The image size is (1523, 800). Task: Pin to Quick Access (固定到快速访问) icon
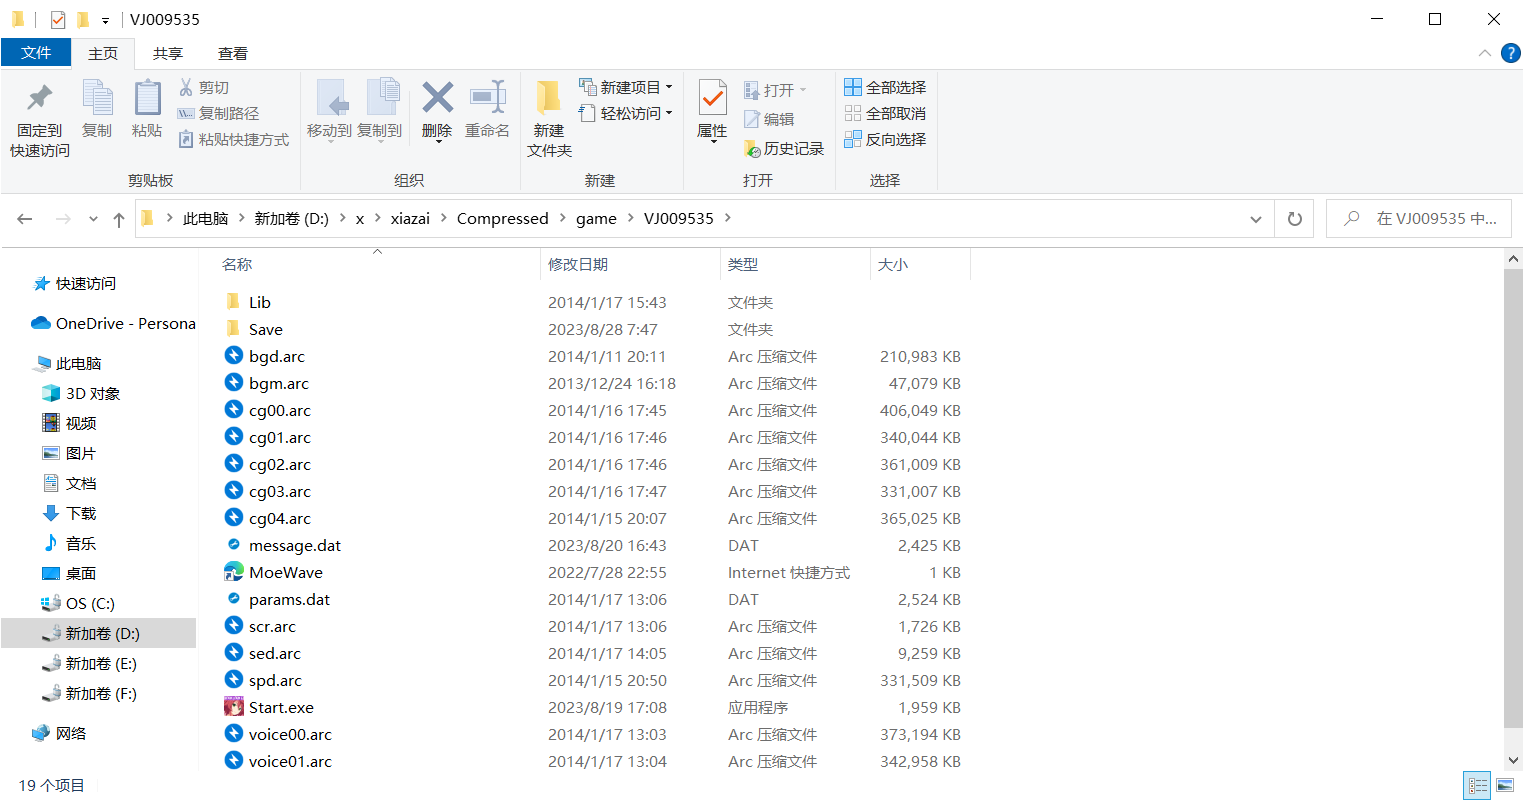tap(40, 99)
